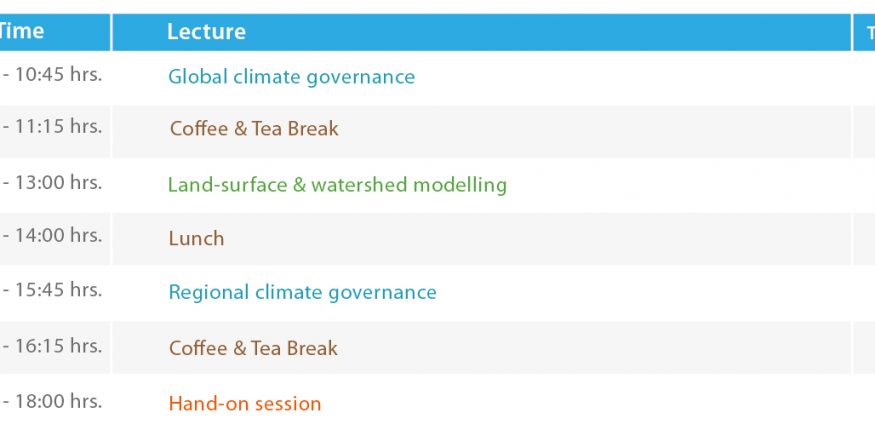Click the 15:45 hrs. time cell
Image resolution: width=875 pixels, height=430 pixels.
point(53,290)
